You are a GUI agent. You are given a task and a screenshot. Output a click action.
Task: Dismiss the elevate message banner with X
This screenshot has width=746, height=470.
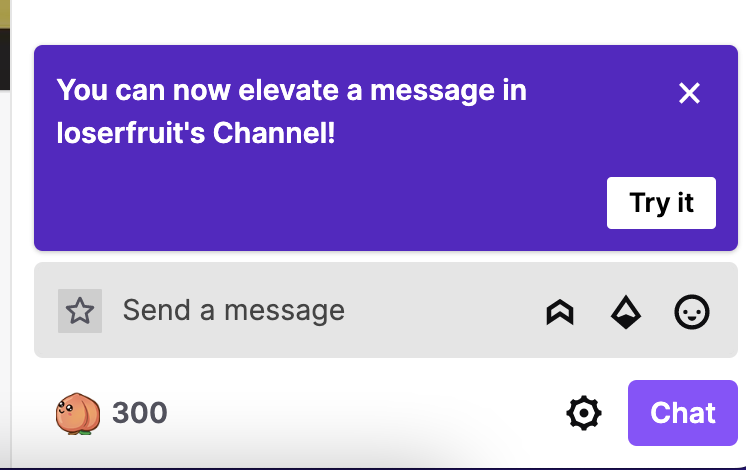(689, 94)
